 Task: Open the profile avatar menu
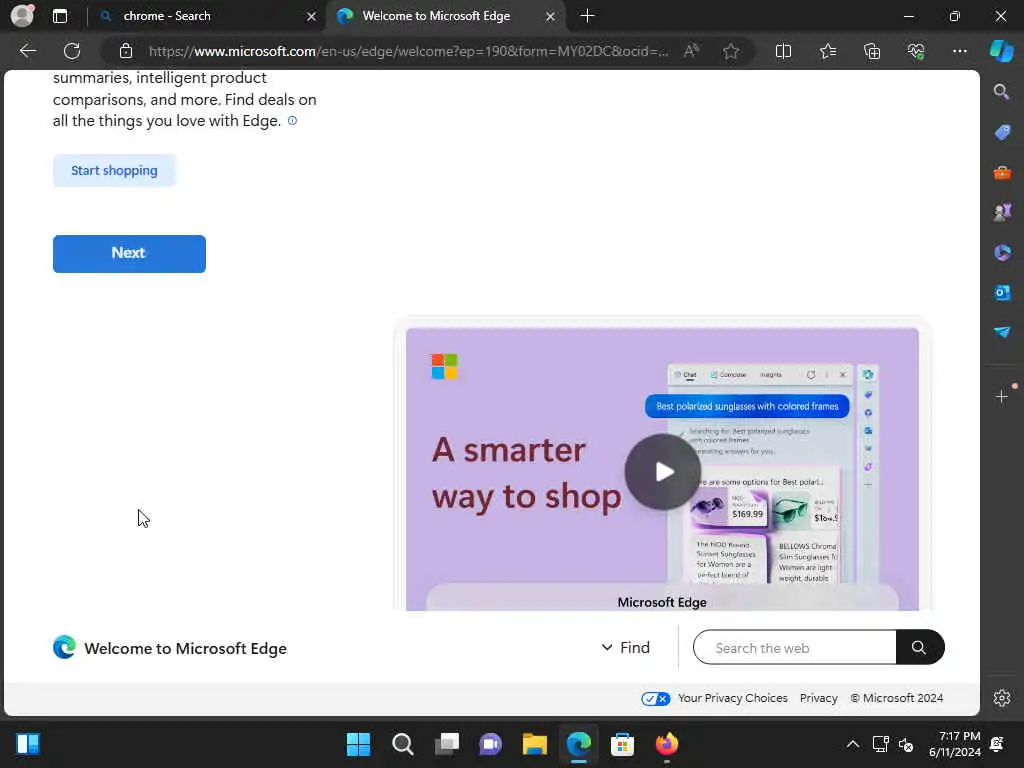[22, 16]
